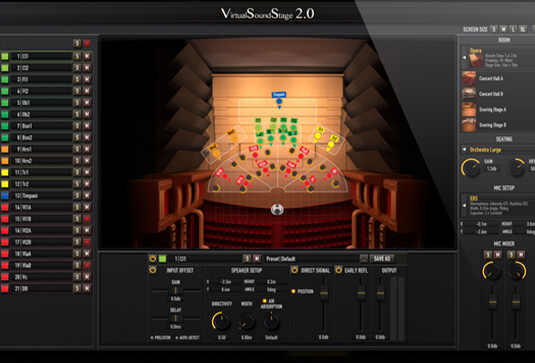The image size is (535, 363).
Task: Solo track 20 Vc
Action: click(77, 277)
